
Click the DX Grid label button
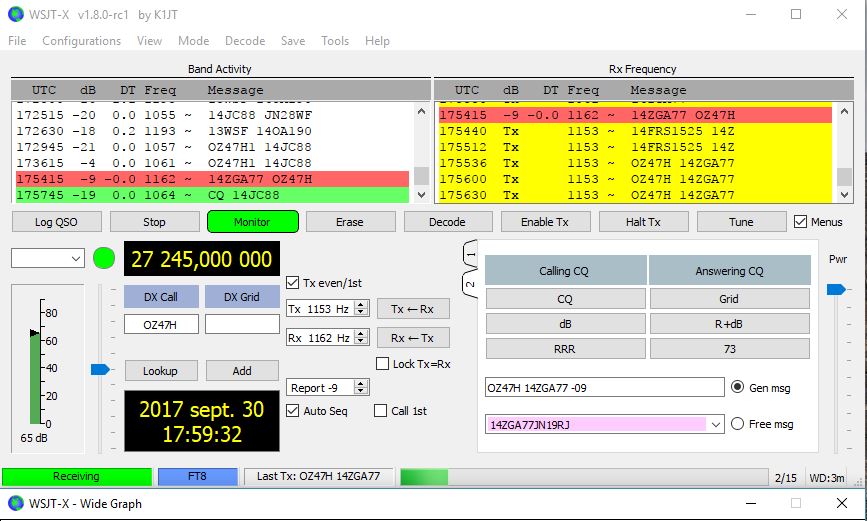click(242, 297)
